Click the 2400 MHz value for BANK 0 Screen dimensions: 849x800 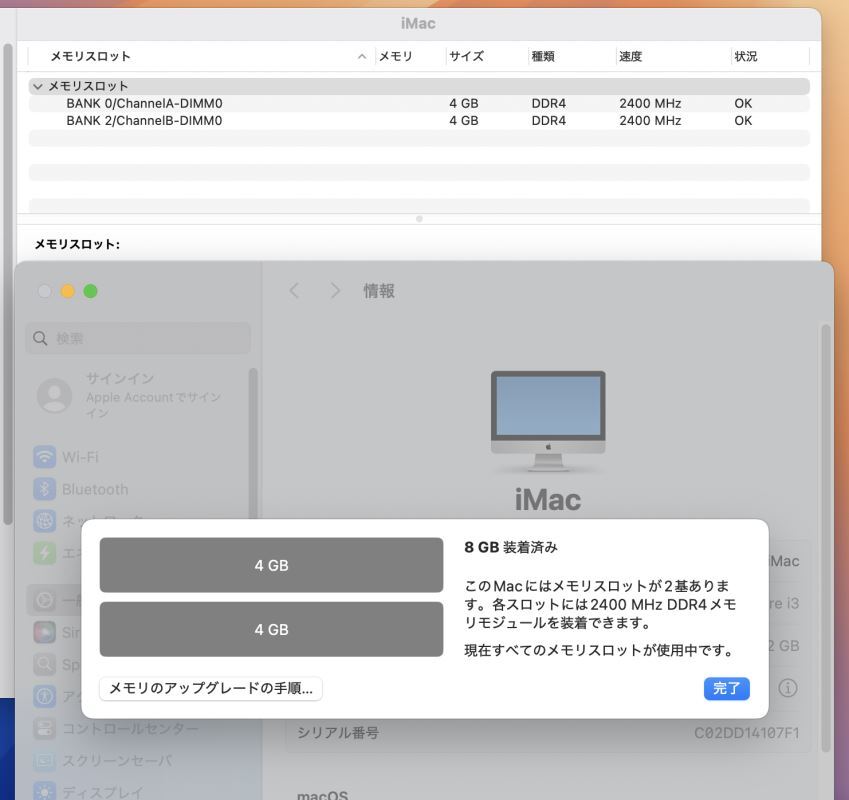(650, 103)
